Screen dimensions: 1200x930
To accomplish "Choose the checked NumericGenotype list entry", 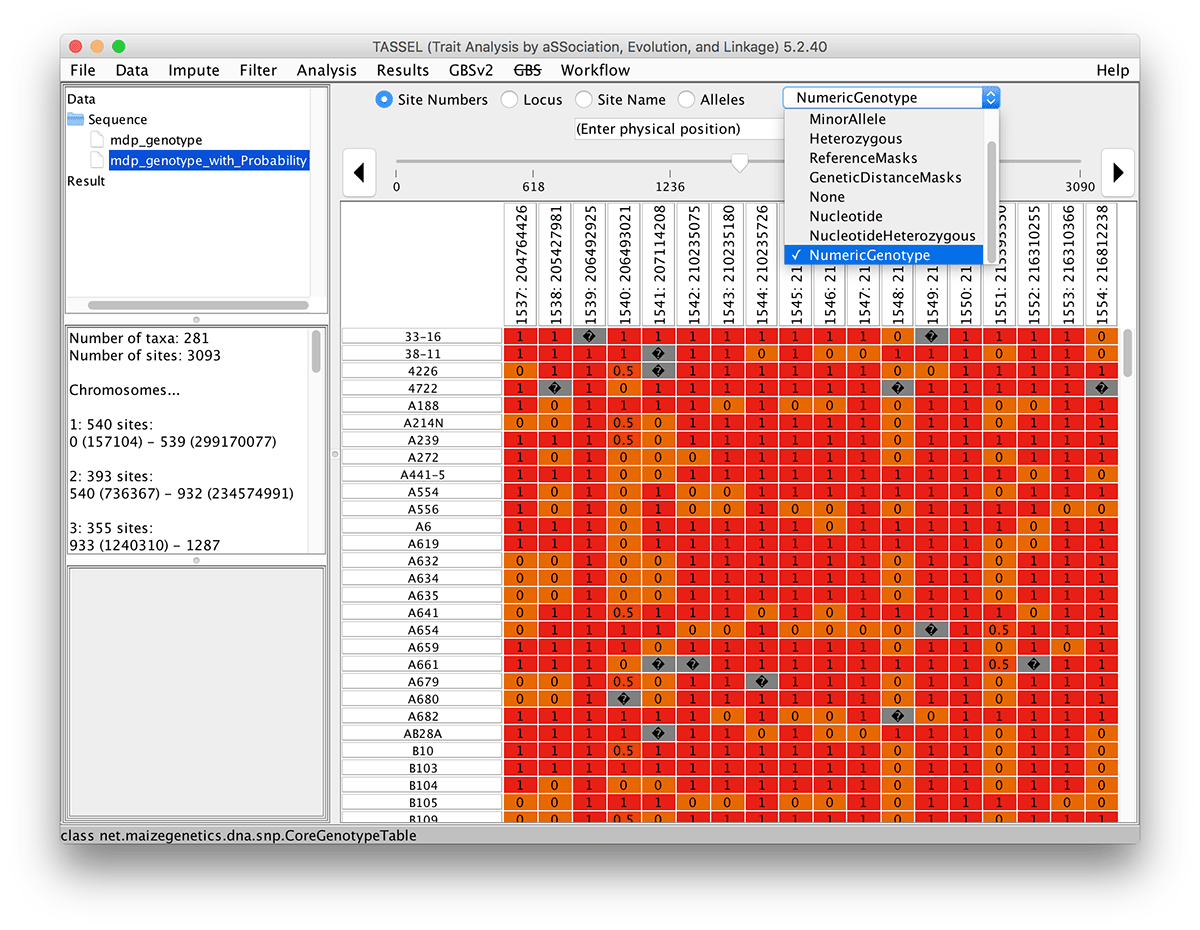I will (884, 255).
